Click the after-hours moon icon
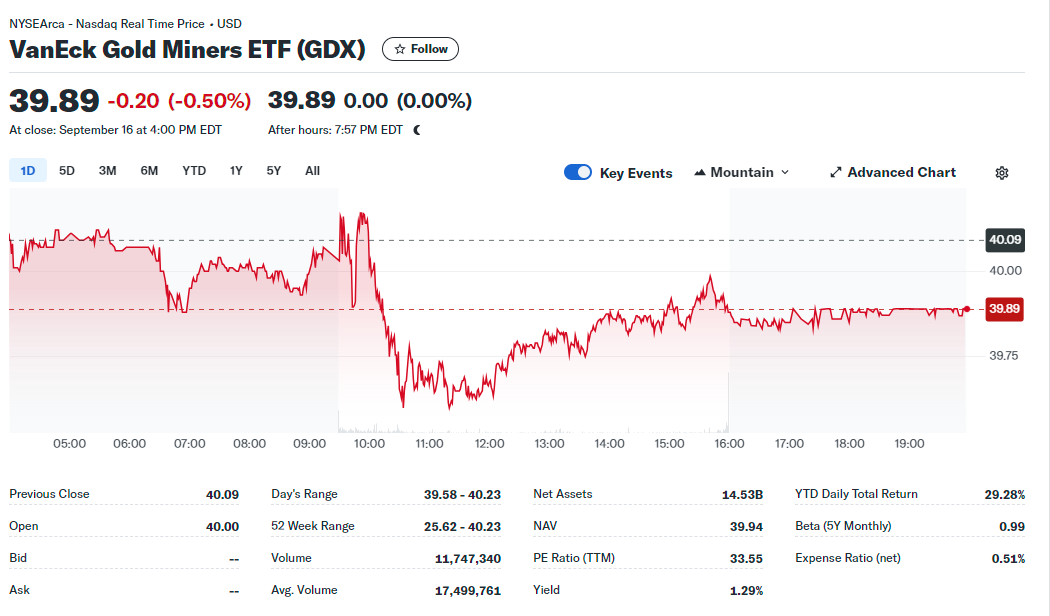 [417, 130]
